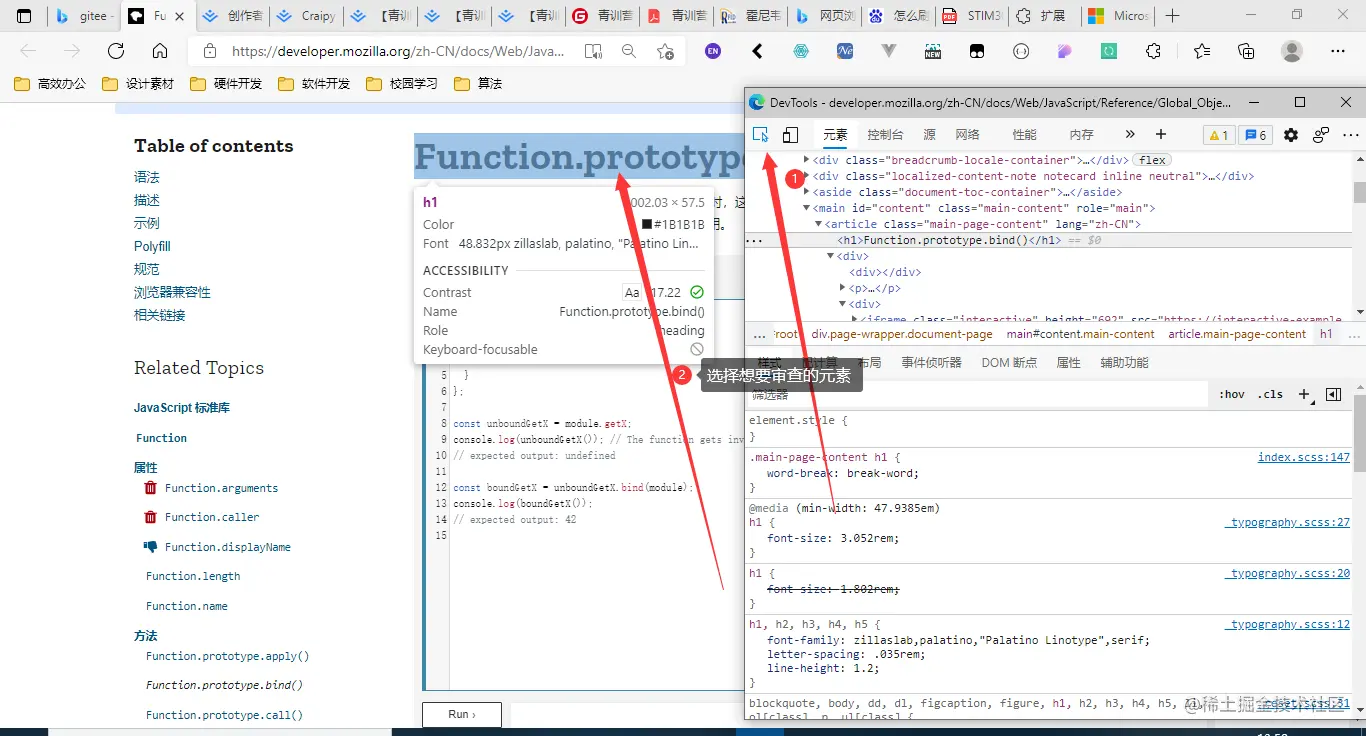
Task: Open the Function.arguments sidebar link
Action: click(221, 488)
